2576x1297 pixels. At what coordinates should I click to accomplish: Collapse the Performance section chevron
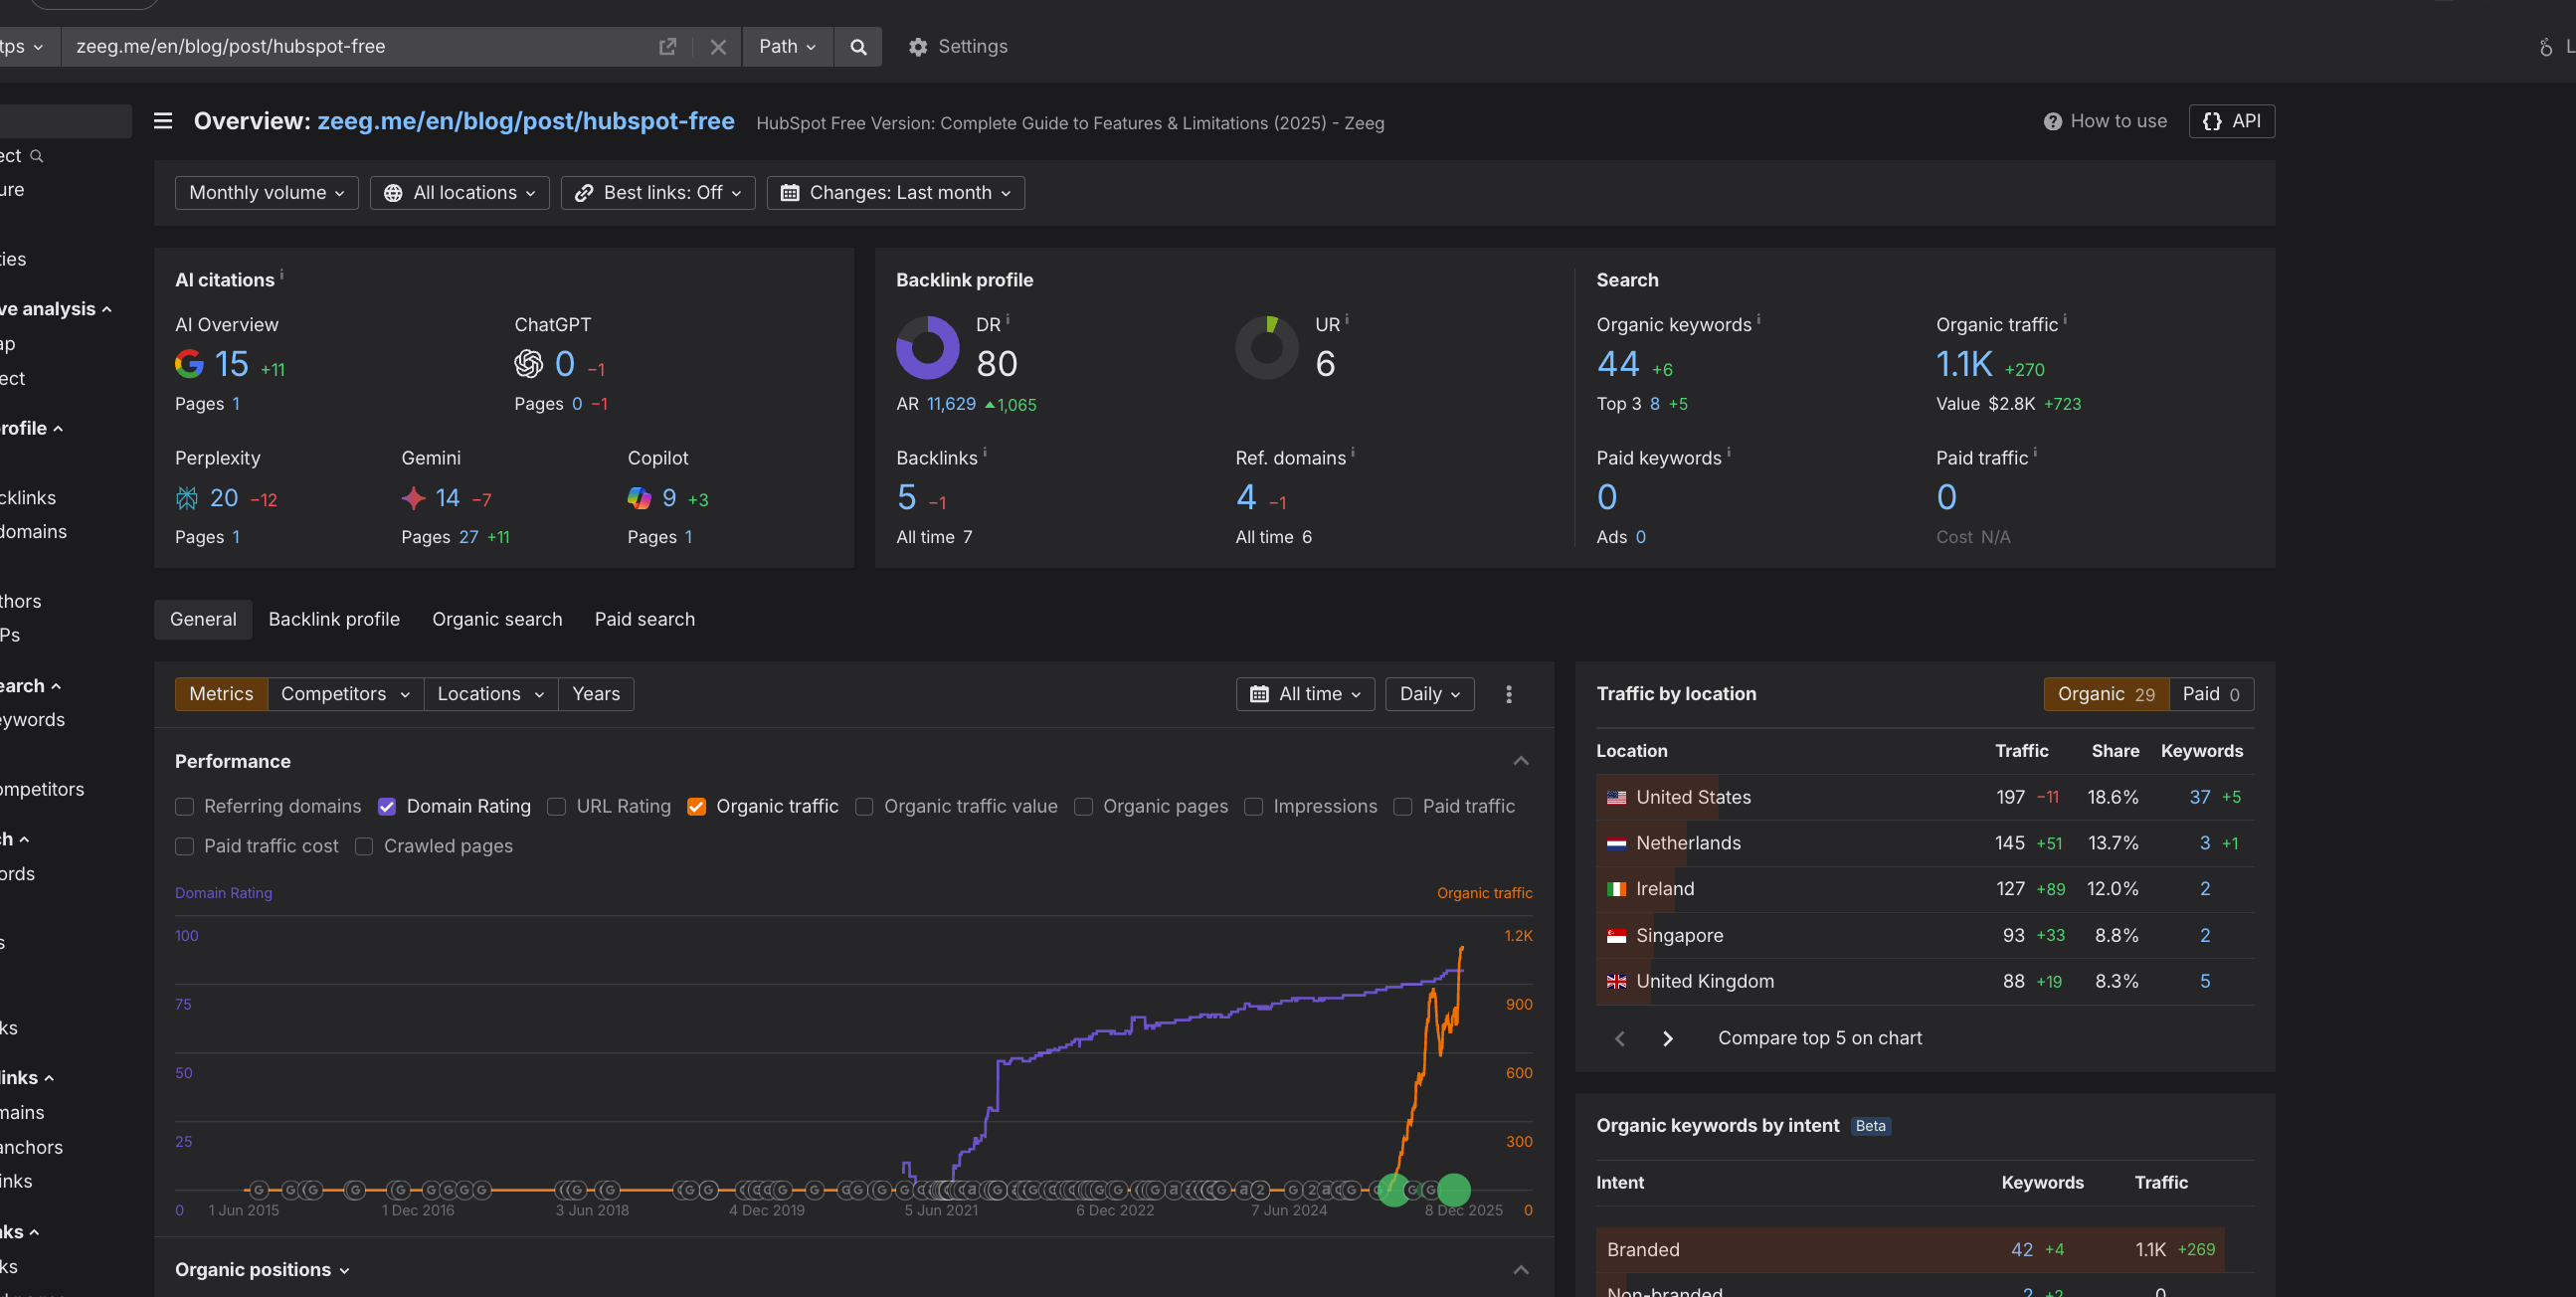click(x=1520, y=761)
